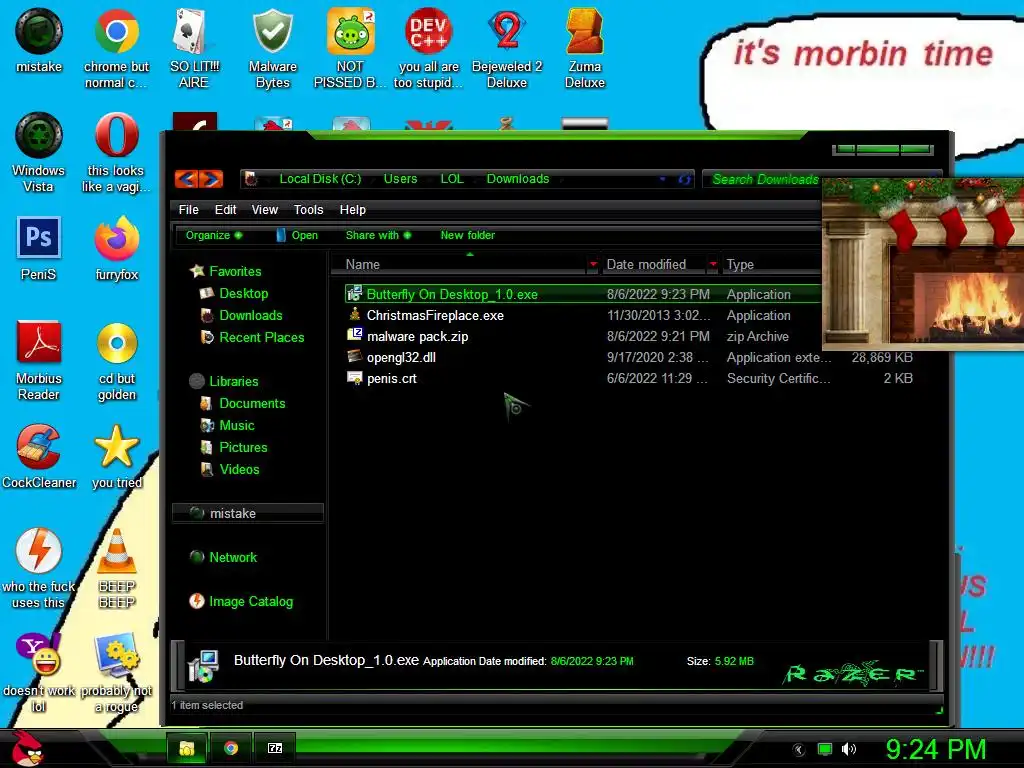1024x768 pixels.
Task: Go back with the orange left arrow
Action: coord(187,178)
